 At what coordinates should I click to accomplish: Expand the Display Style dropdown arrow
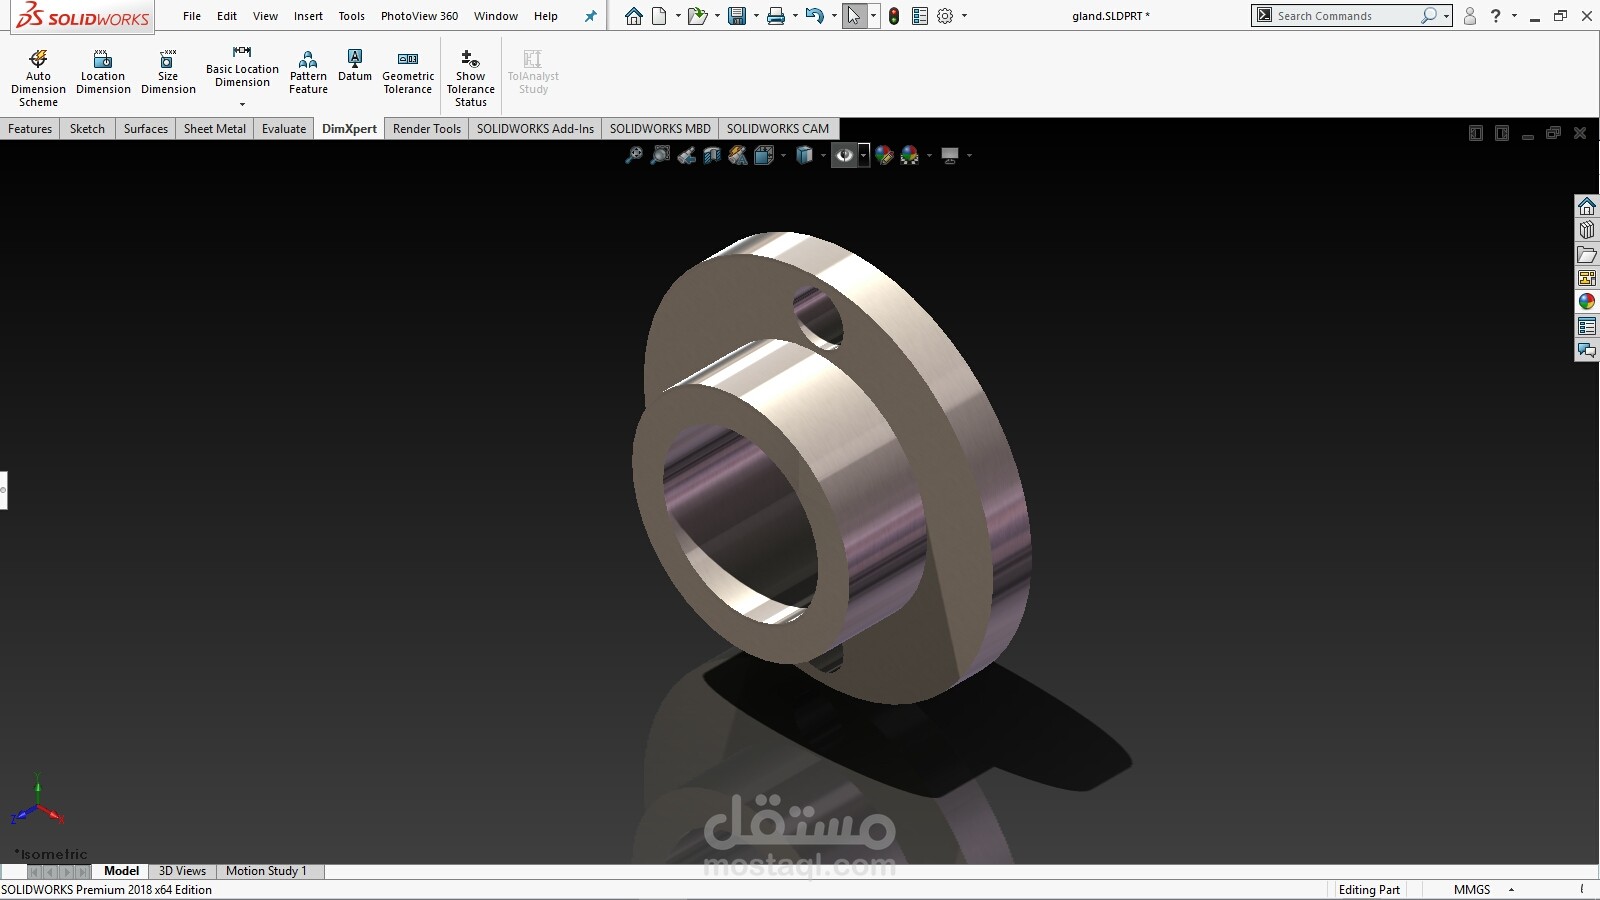pyautogui.click(x=823, y=155)
